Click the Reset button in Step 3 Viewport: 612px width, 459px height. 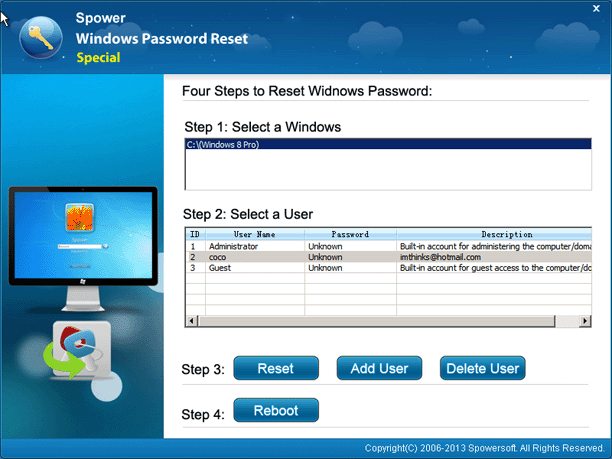click(276, 368)
